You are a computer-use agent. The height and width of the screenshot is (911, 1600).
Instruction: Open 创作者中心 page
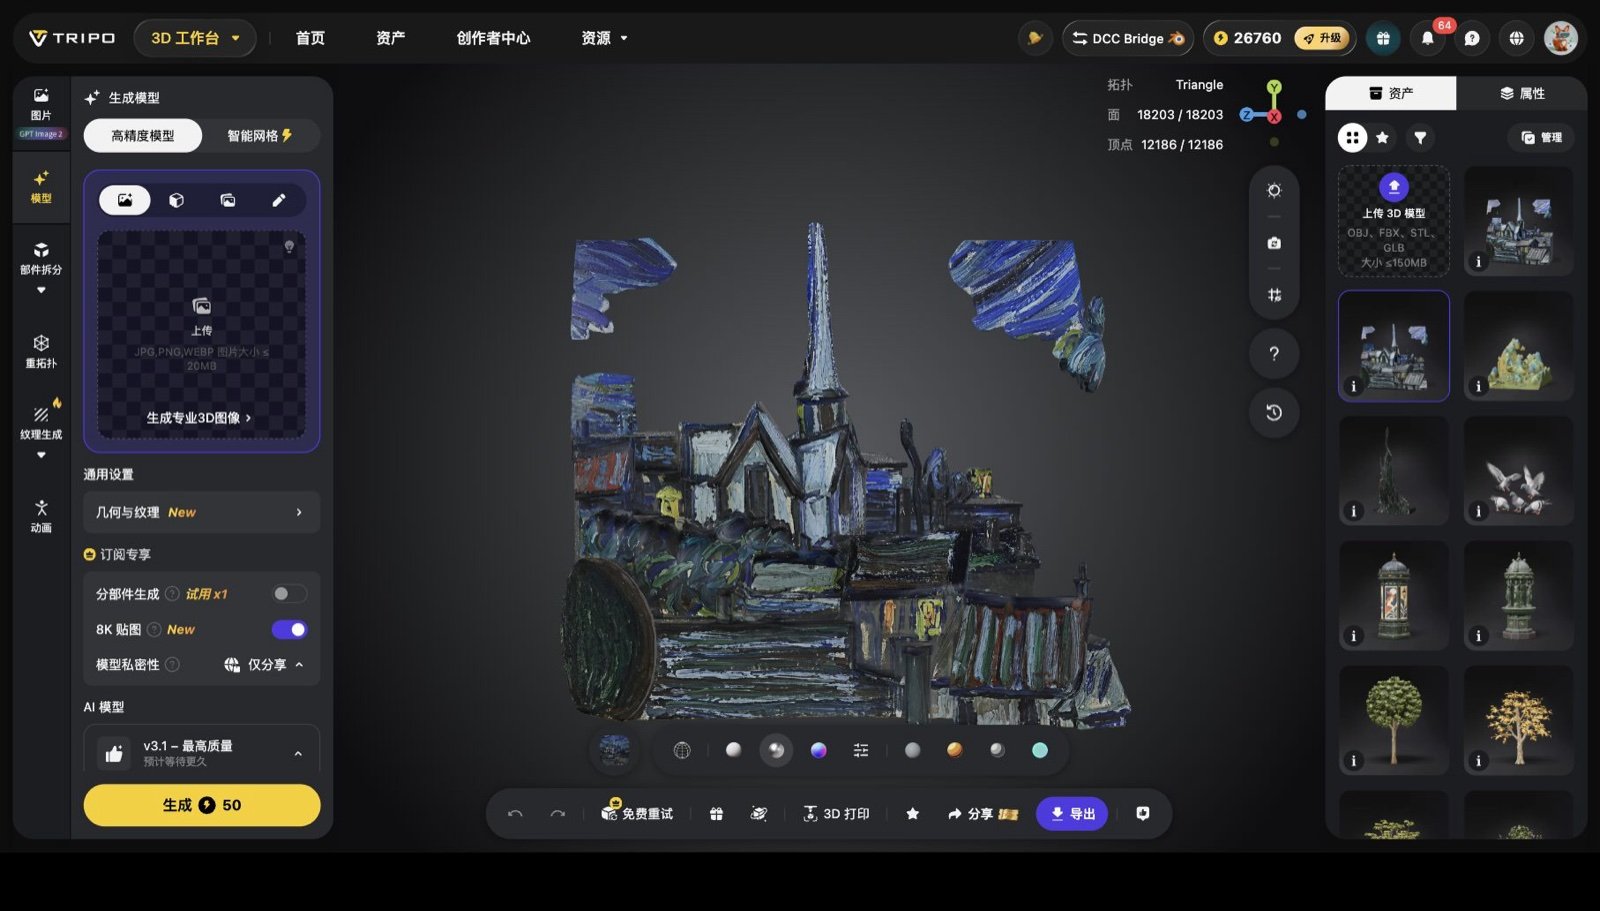pyautogui.click(x=493, y=38)
